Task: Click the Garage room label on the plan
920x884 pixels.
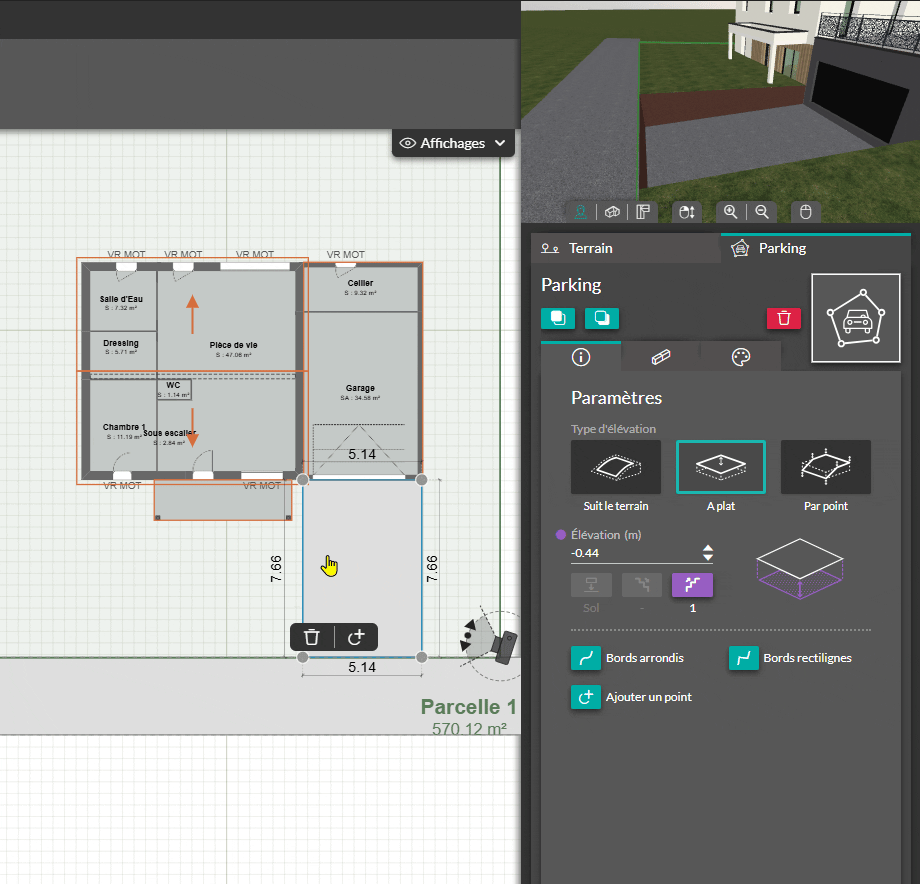Action: pyautogui.click(x=360, y=388)
